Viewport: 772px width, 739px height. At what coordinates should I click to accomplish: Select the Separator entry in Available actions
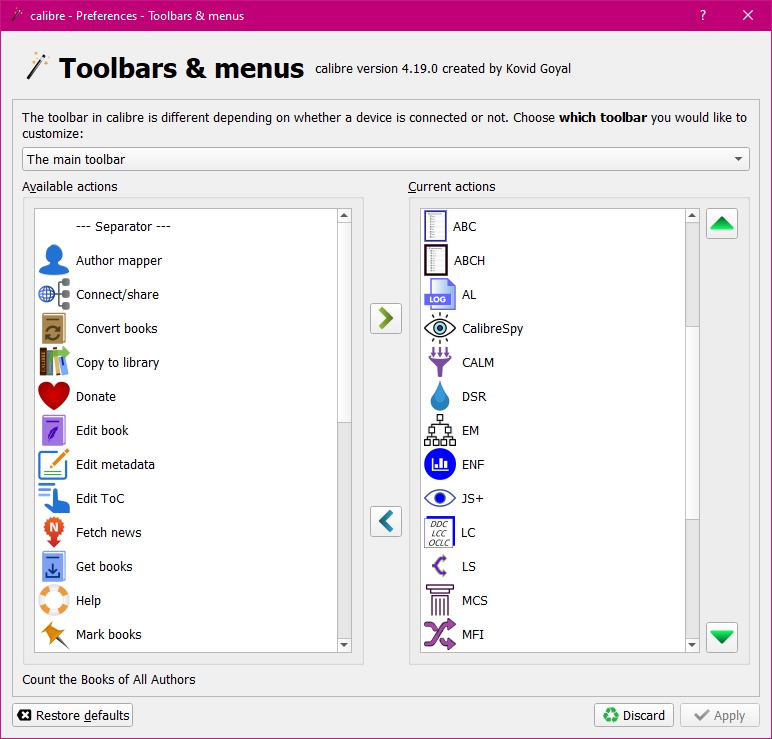186,226
